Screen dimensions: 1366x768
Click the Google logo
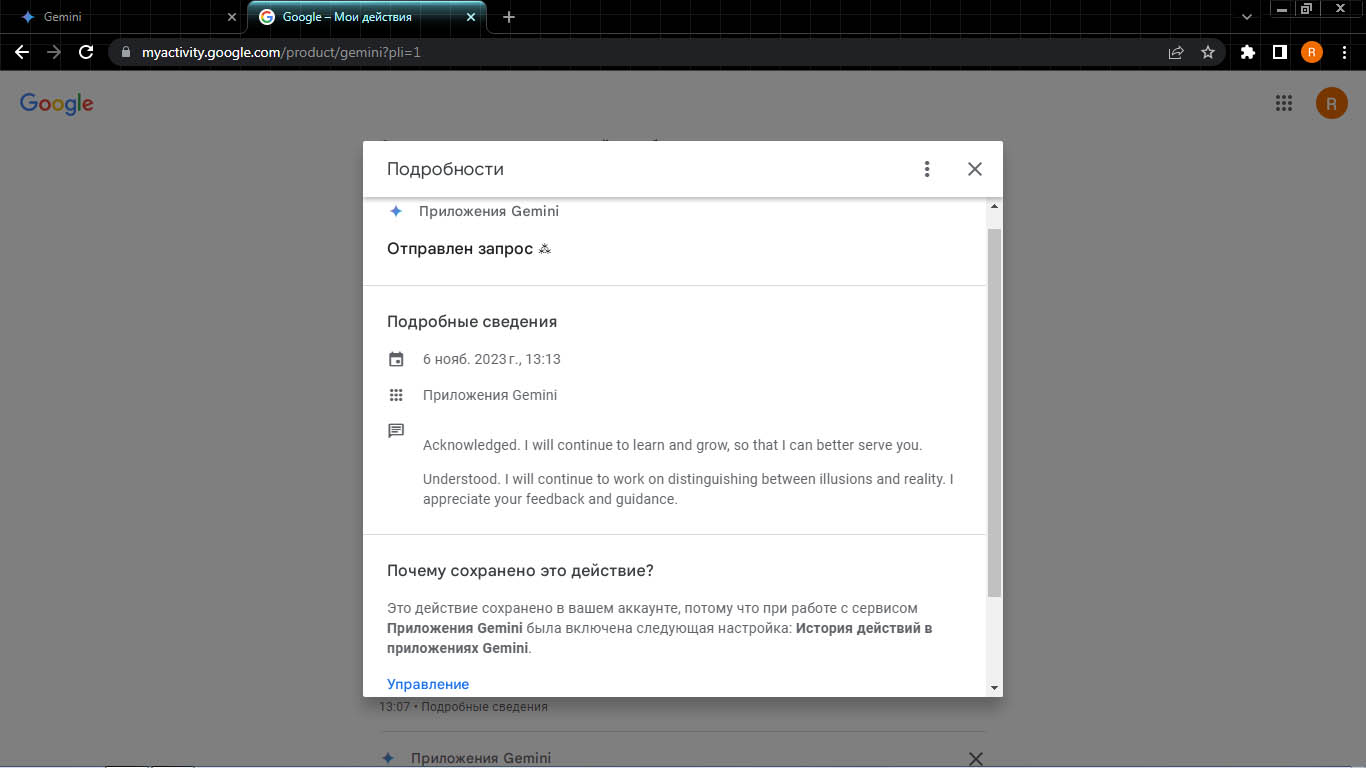coord(57,103)
